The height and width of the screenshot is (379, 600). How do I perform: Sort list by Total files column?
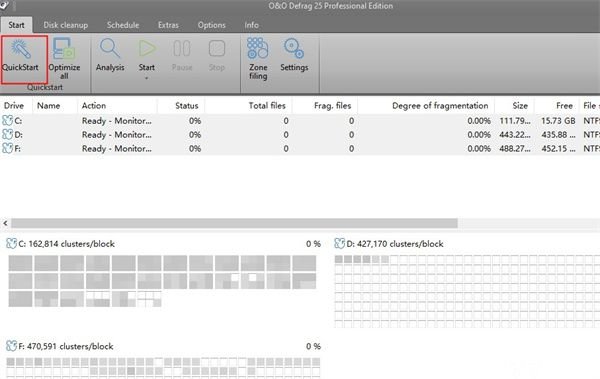[x=267, y=106]
